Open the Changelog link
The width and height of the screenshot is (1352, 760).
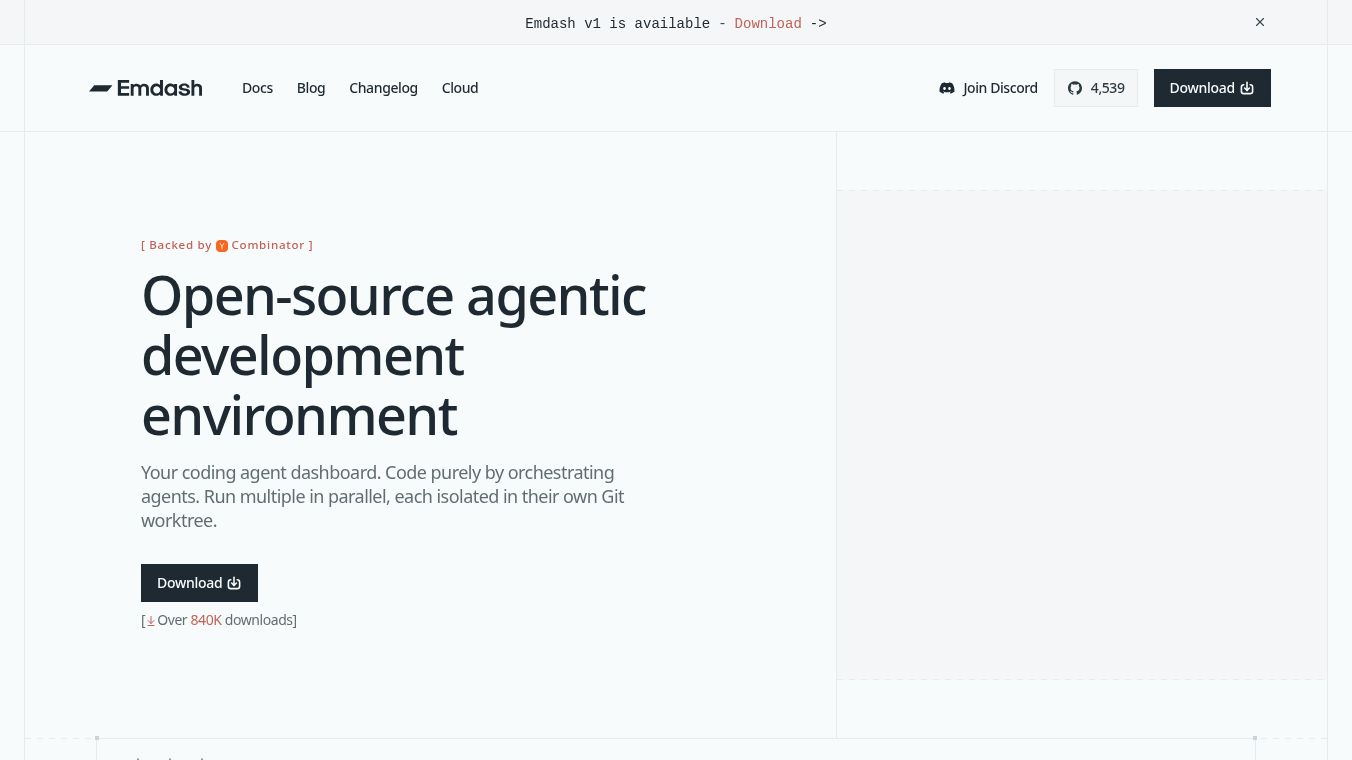click(x=383, y=88)
